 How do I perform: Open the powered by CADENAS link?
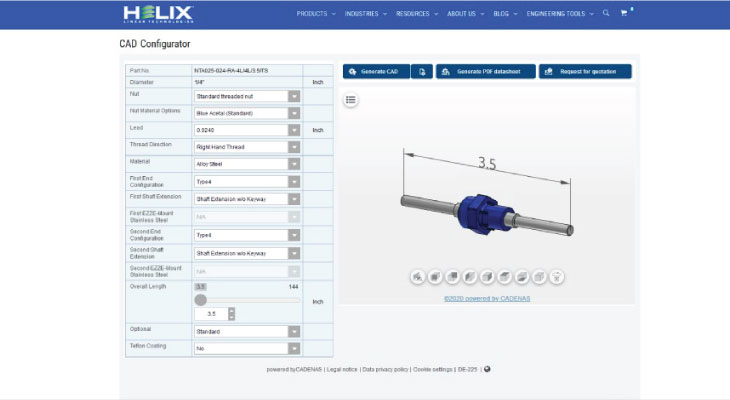(x=487, y=298)
